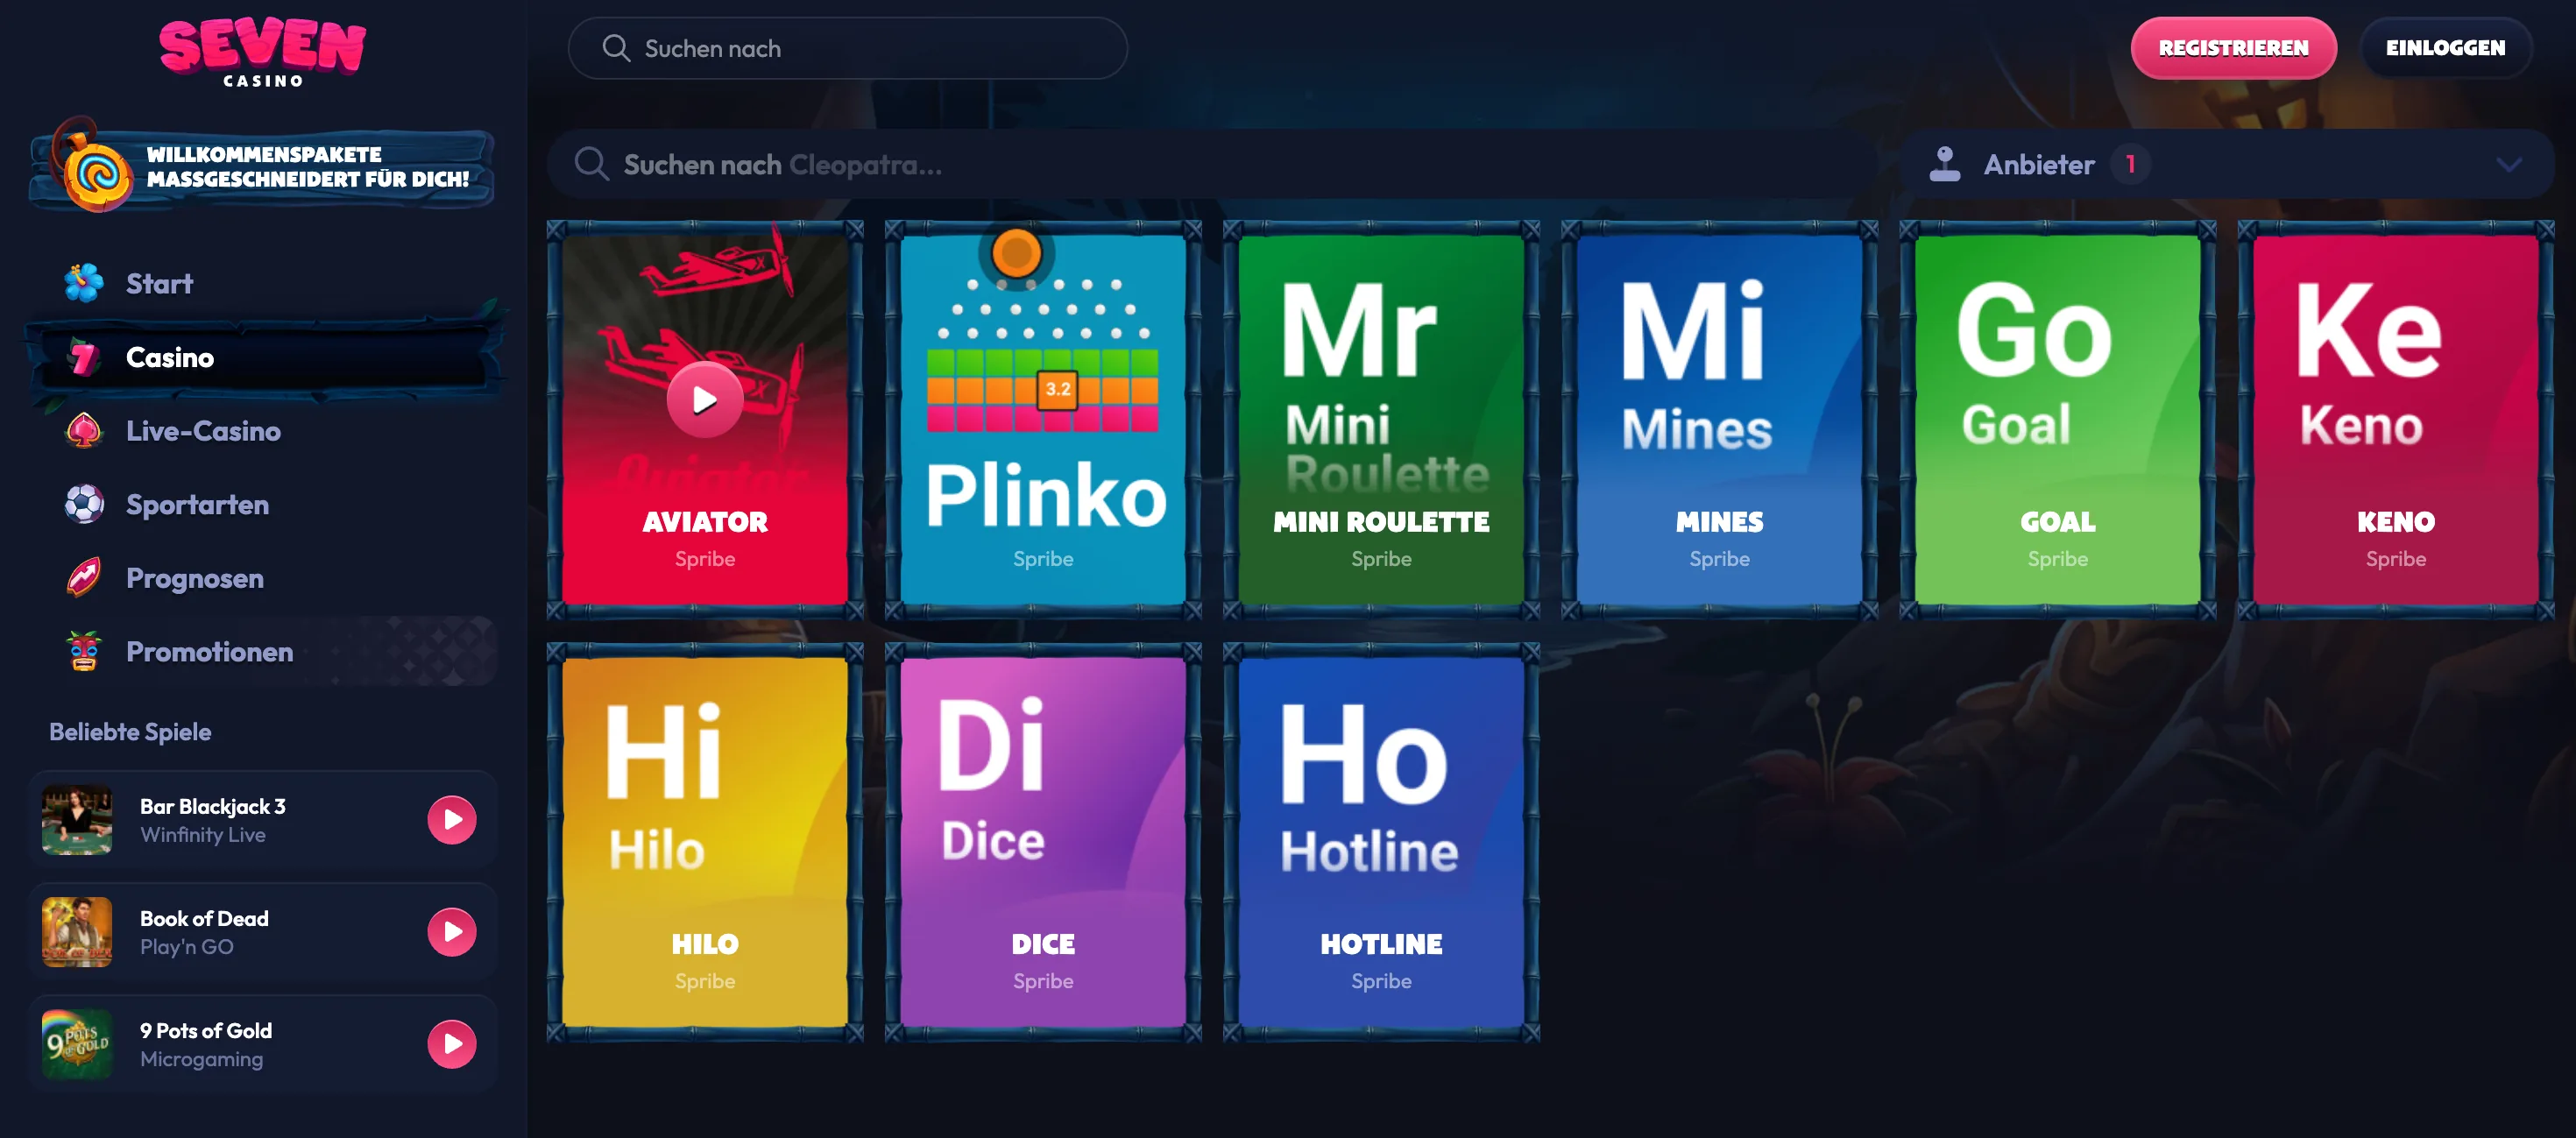Open the Goal game card

click(2057, 420)
